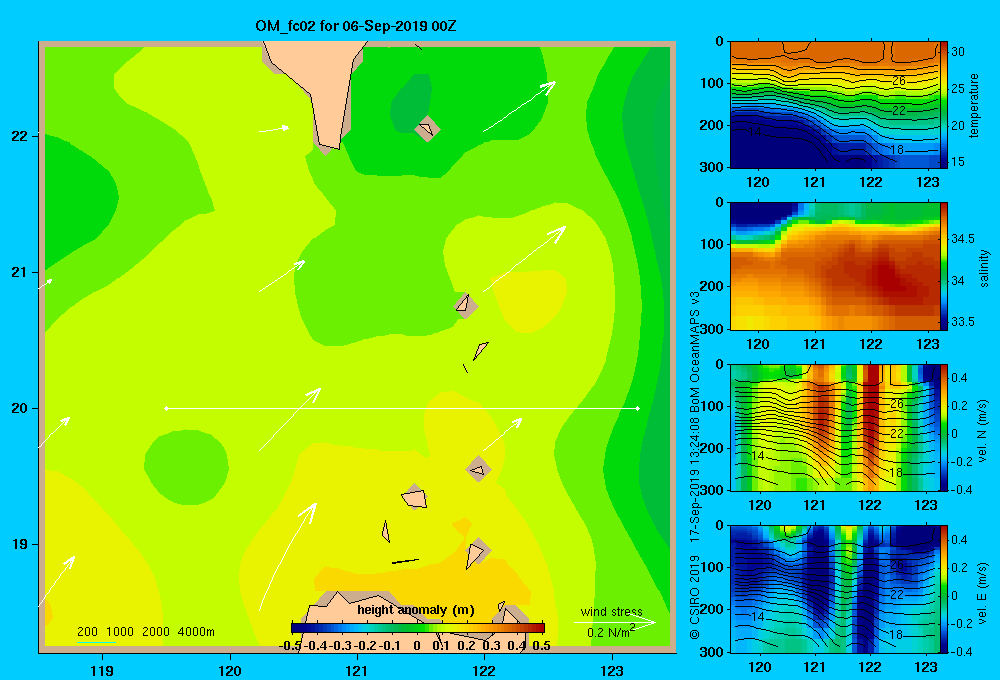
Task: Click the '34.5' tick on salinity scale
Action: [962, 239]
